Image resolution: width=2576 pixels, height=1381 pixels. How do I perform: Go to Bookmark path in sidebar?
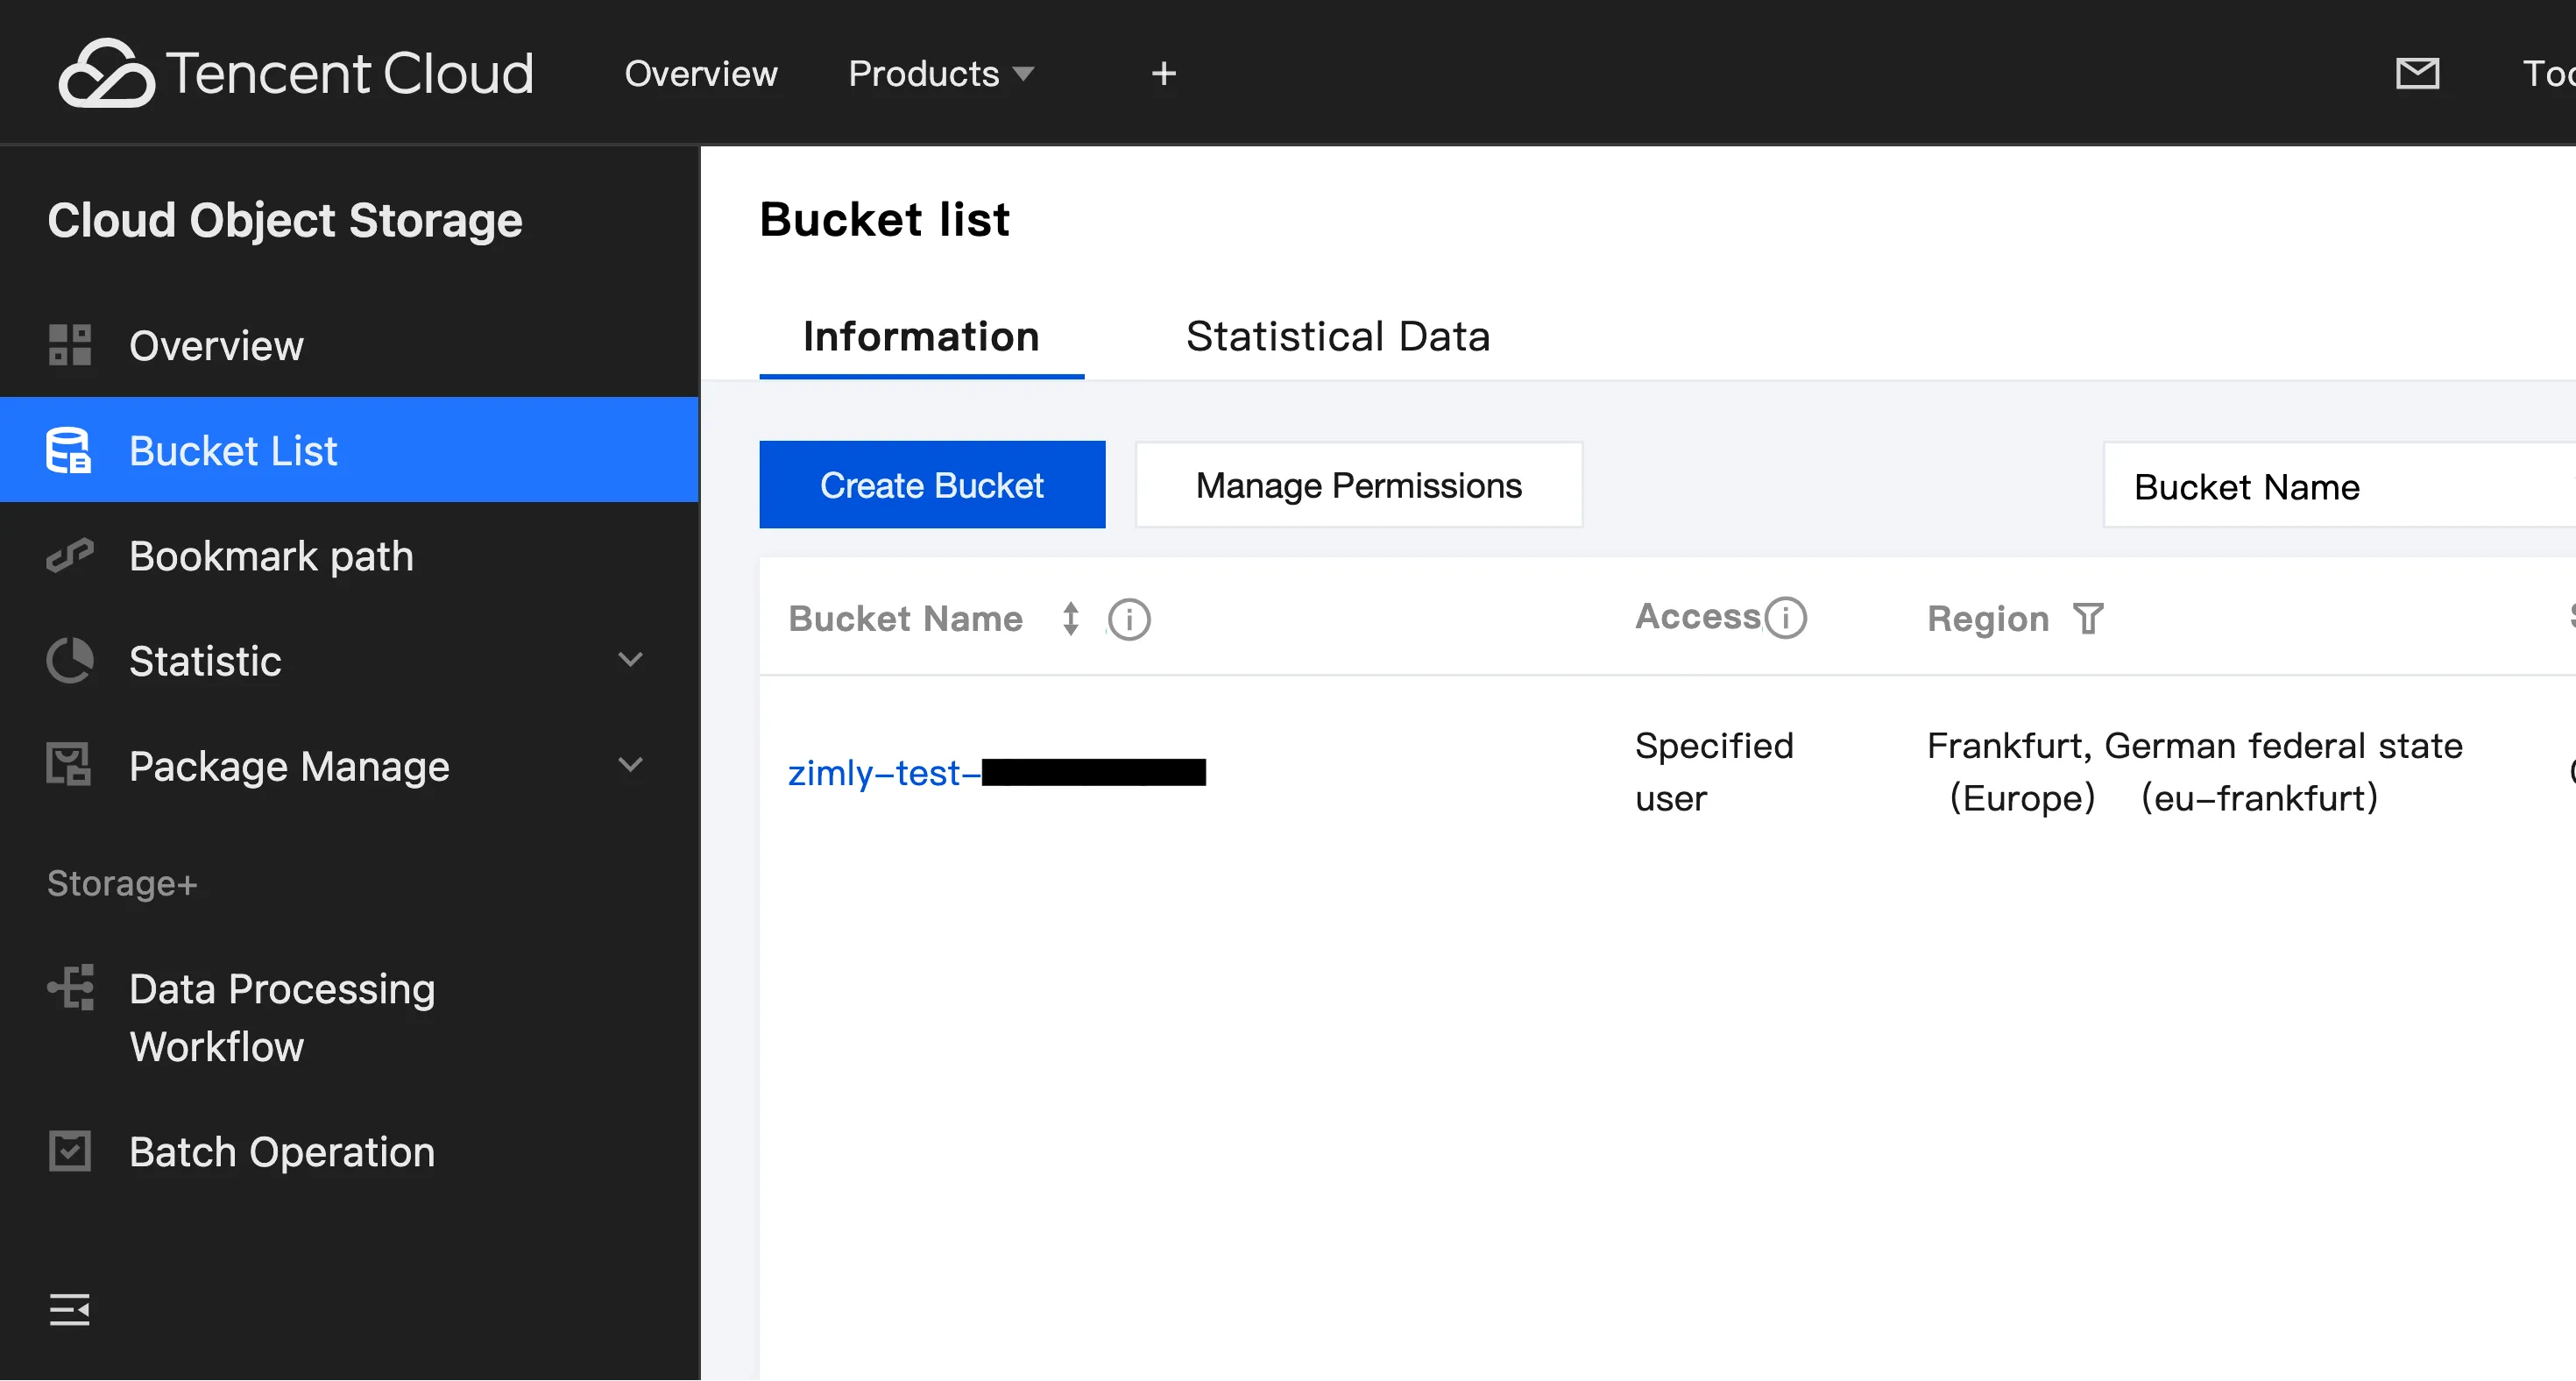[271, 556]
